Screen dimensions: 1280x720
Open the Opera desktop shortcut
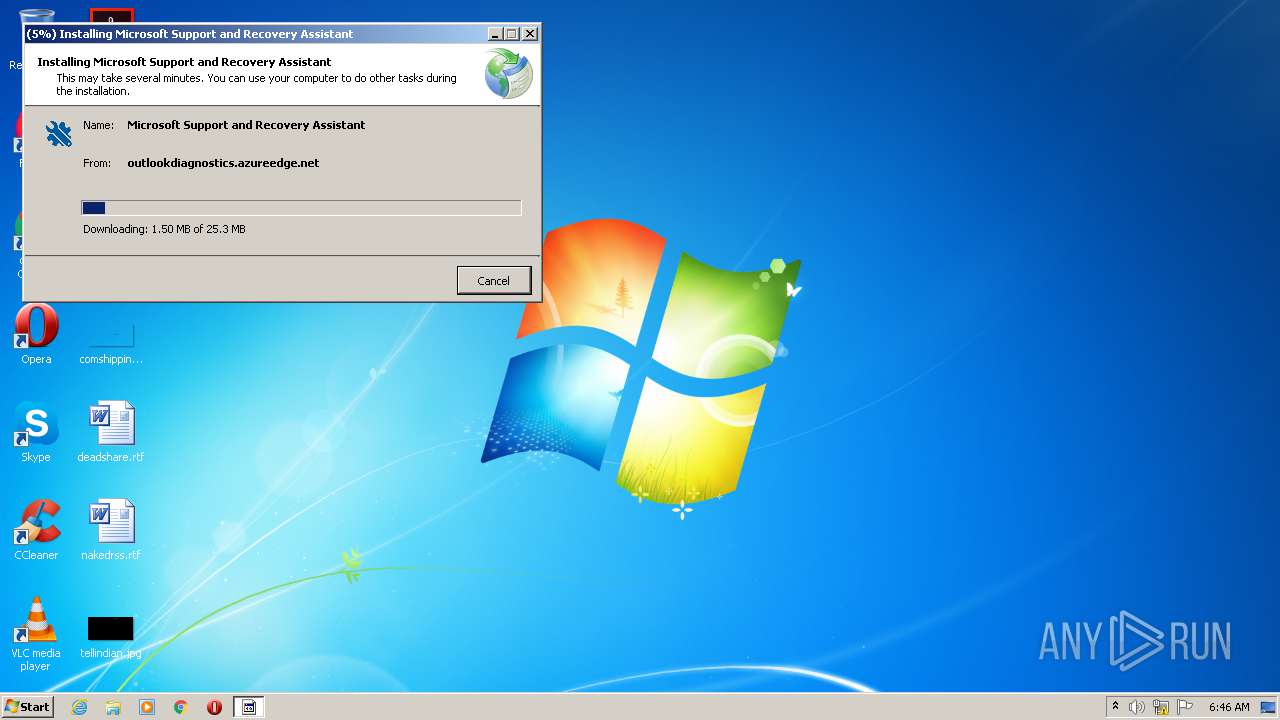(36, 335)
